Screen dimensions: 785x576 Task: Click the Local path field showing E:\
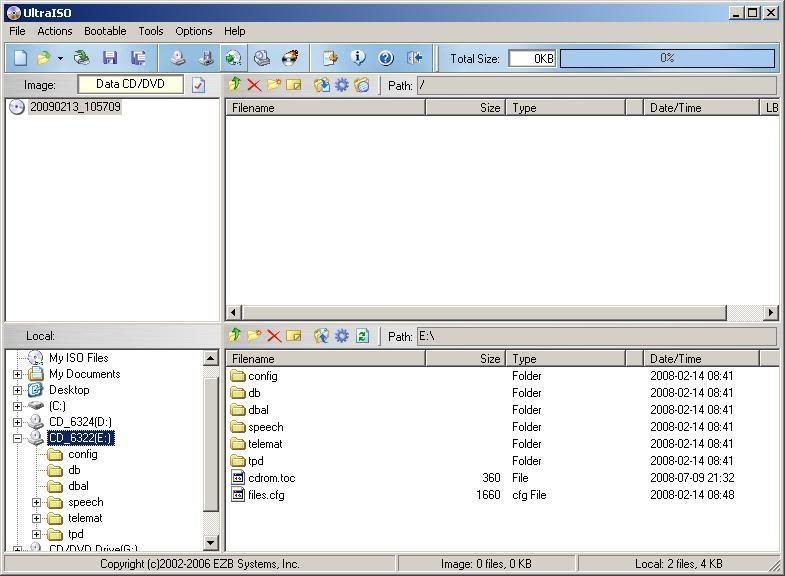(x=597, y=336)
